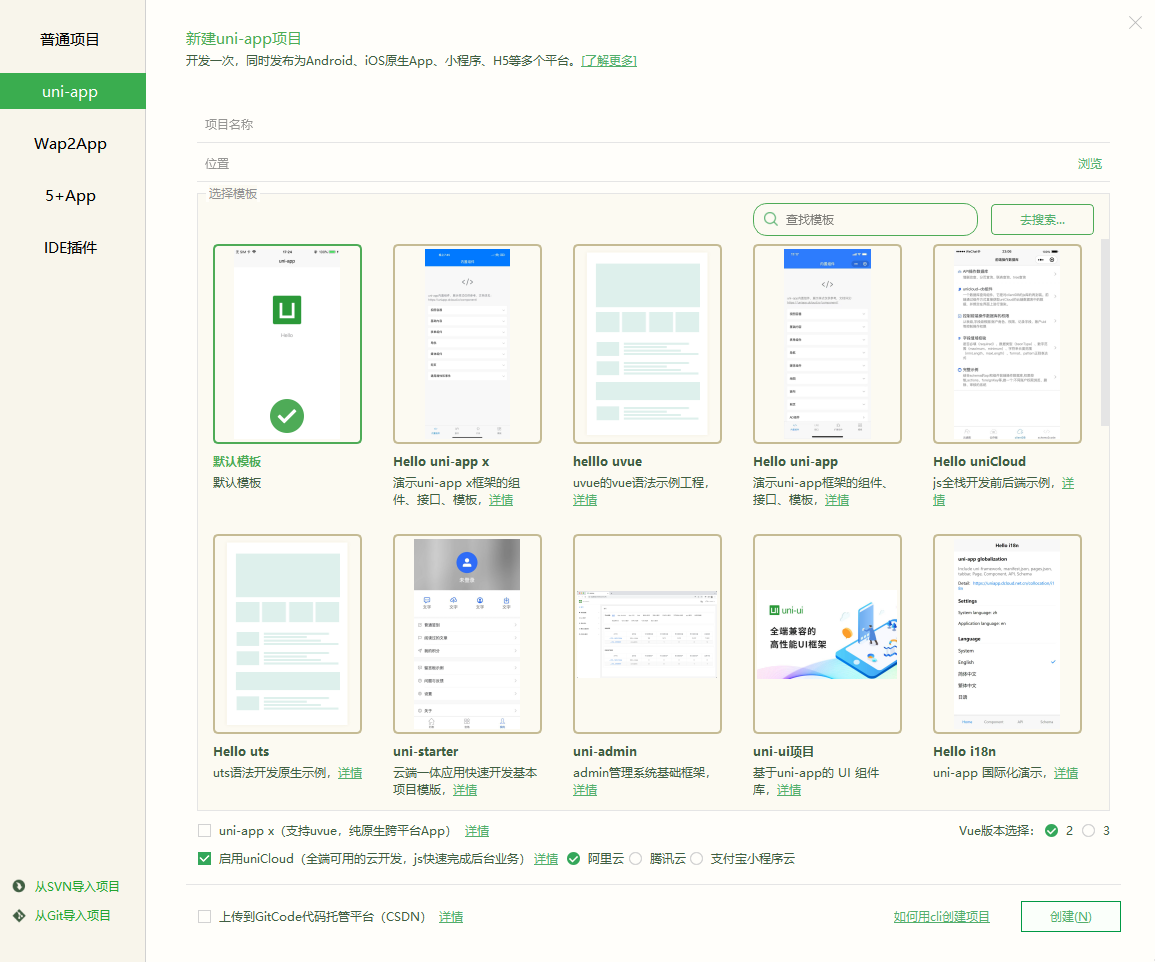Open the Wap2App section
Viewport: 1155px width, 962px height.
(x=70, y=143)
